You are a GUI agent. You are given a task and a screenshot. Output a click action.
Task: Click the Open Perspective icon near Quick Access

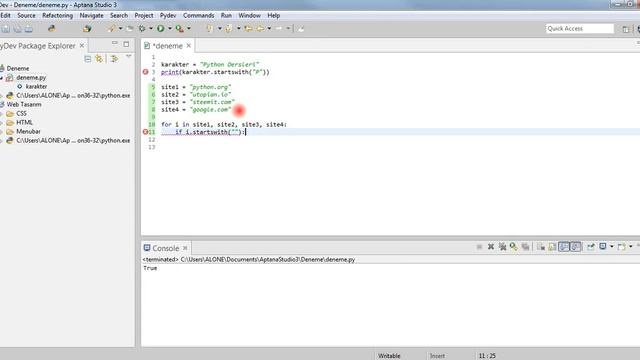(625, 29)
